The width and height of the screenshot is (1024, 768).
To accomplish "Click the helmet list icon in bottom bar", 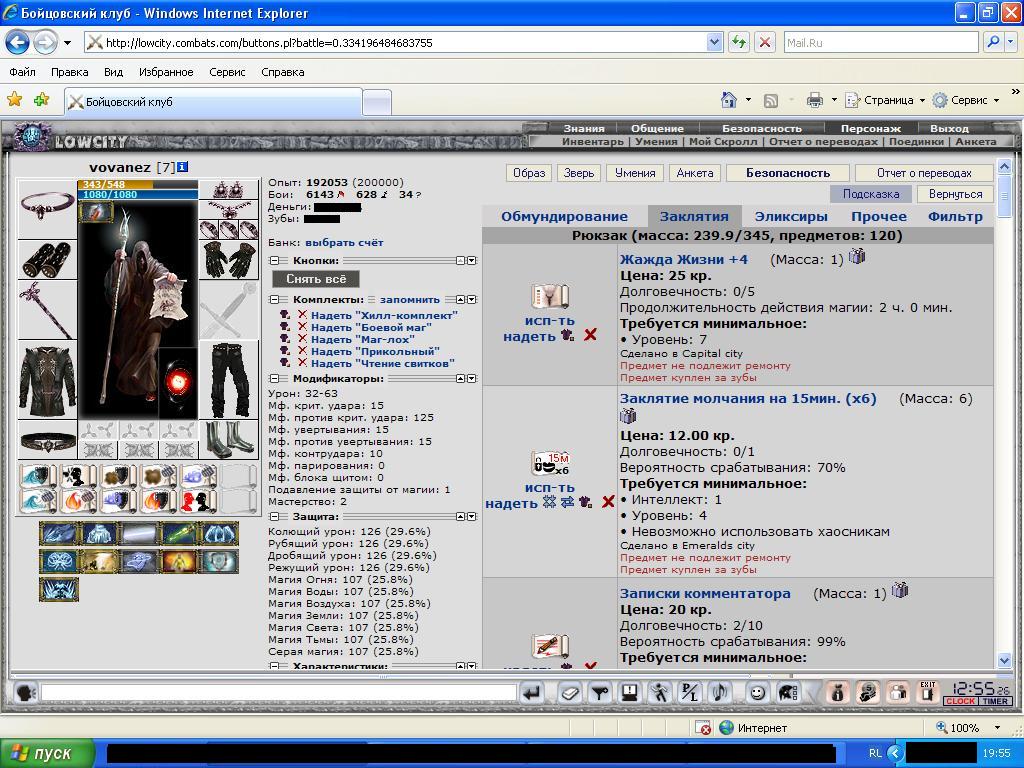I will pos(788,693).
